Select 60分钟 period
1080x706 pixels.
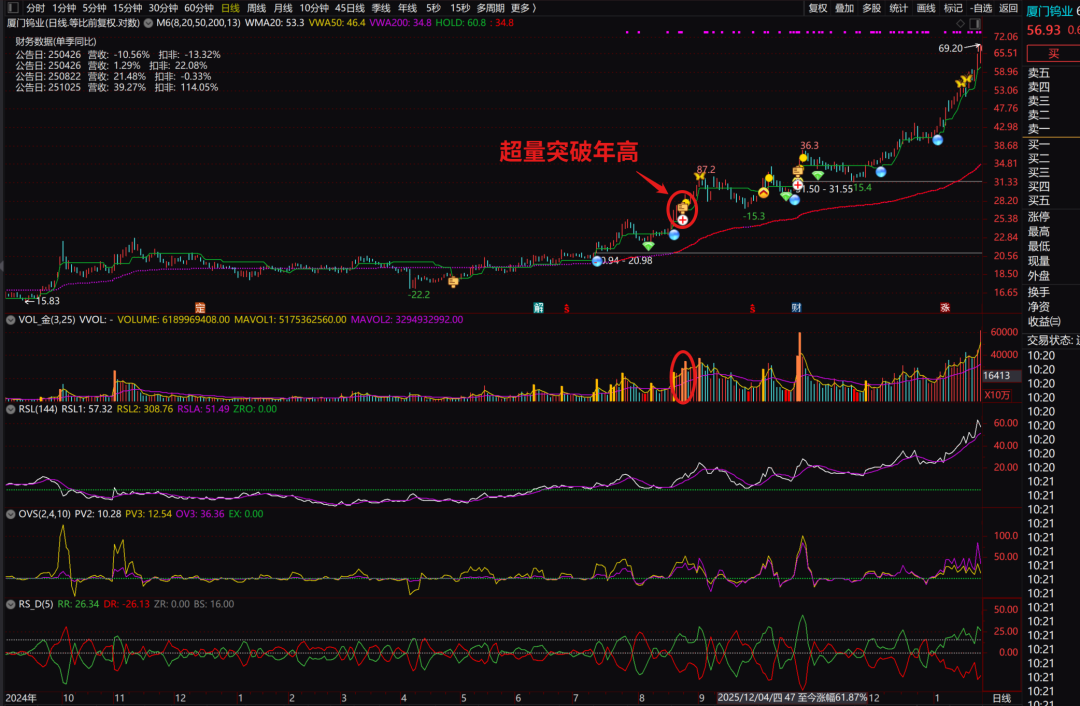tap(199, 8)
